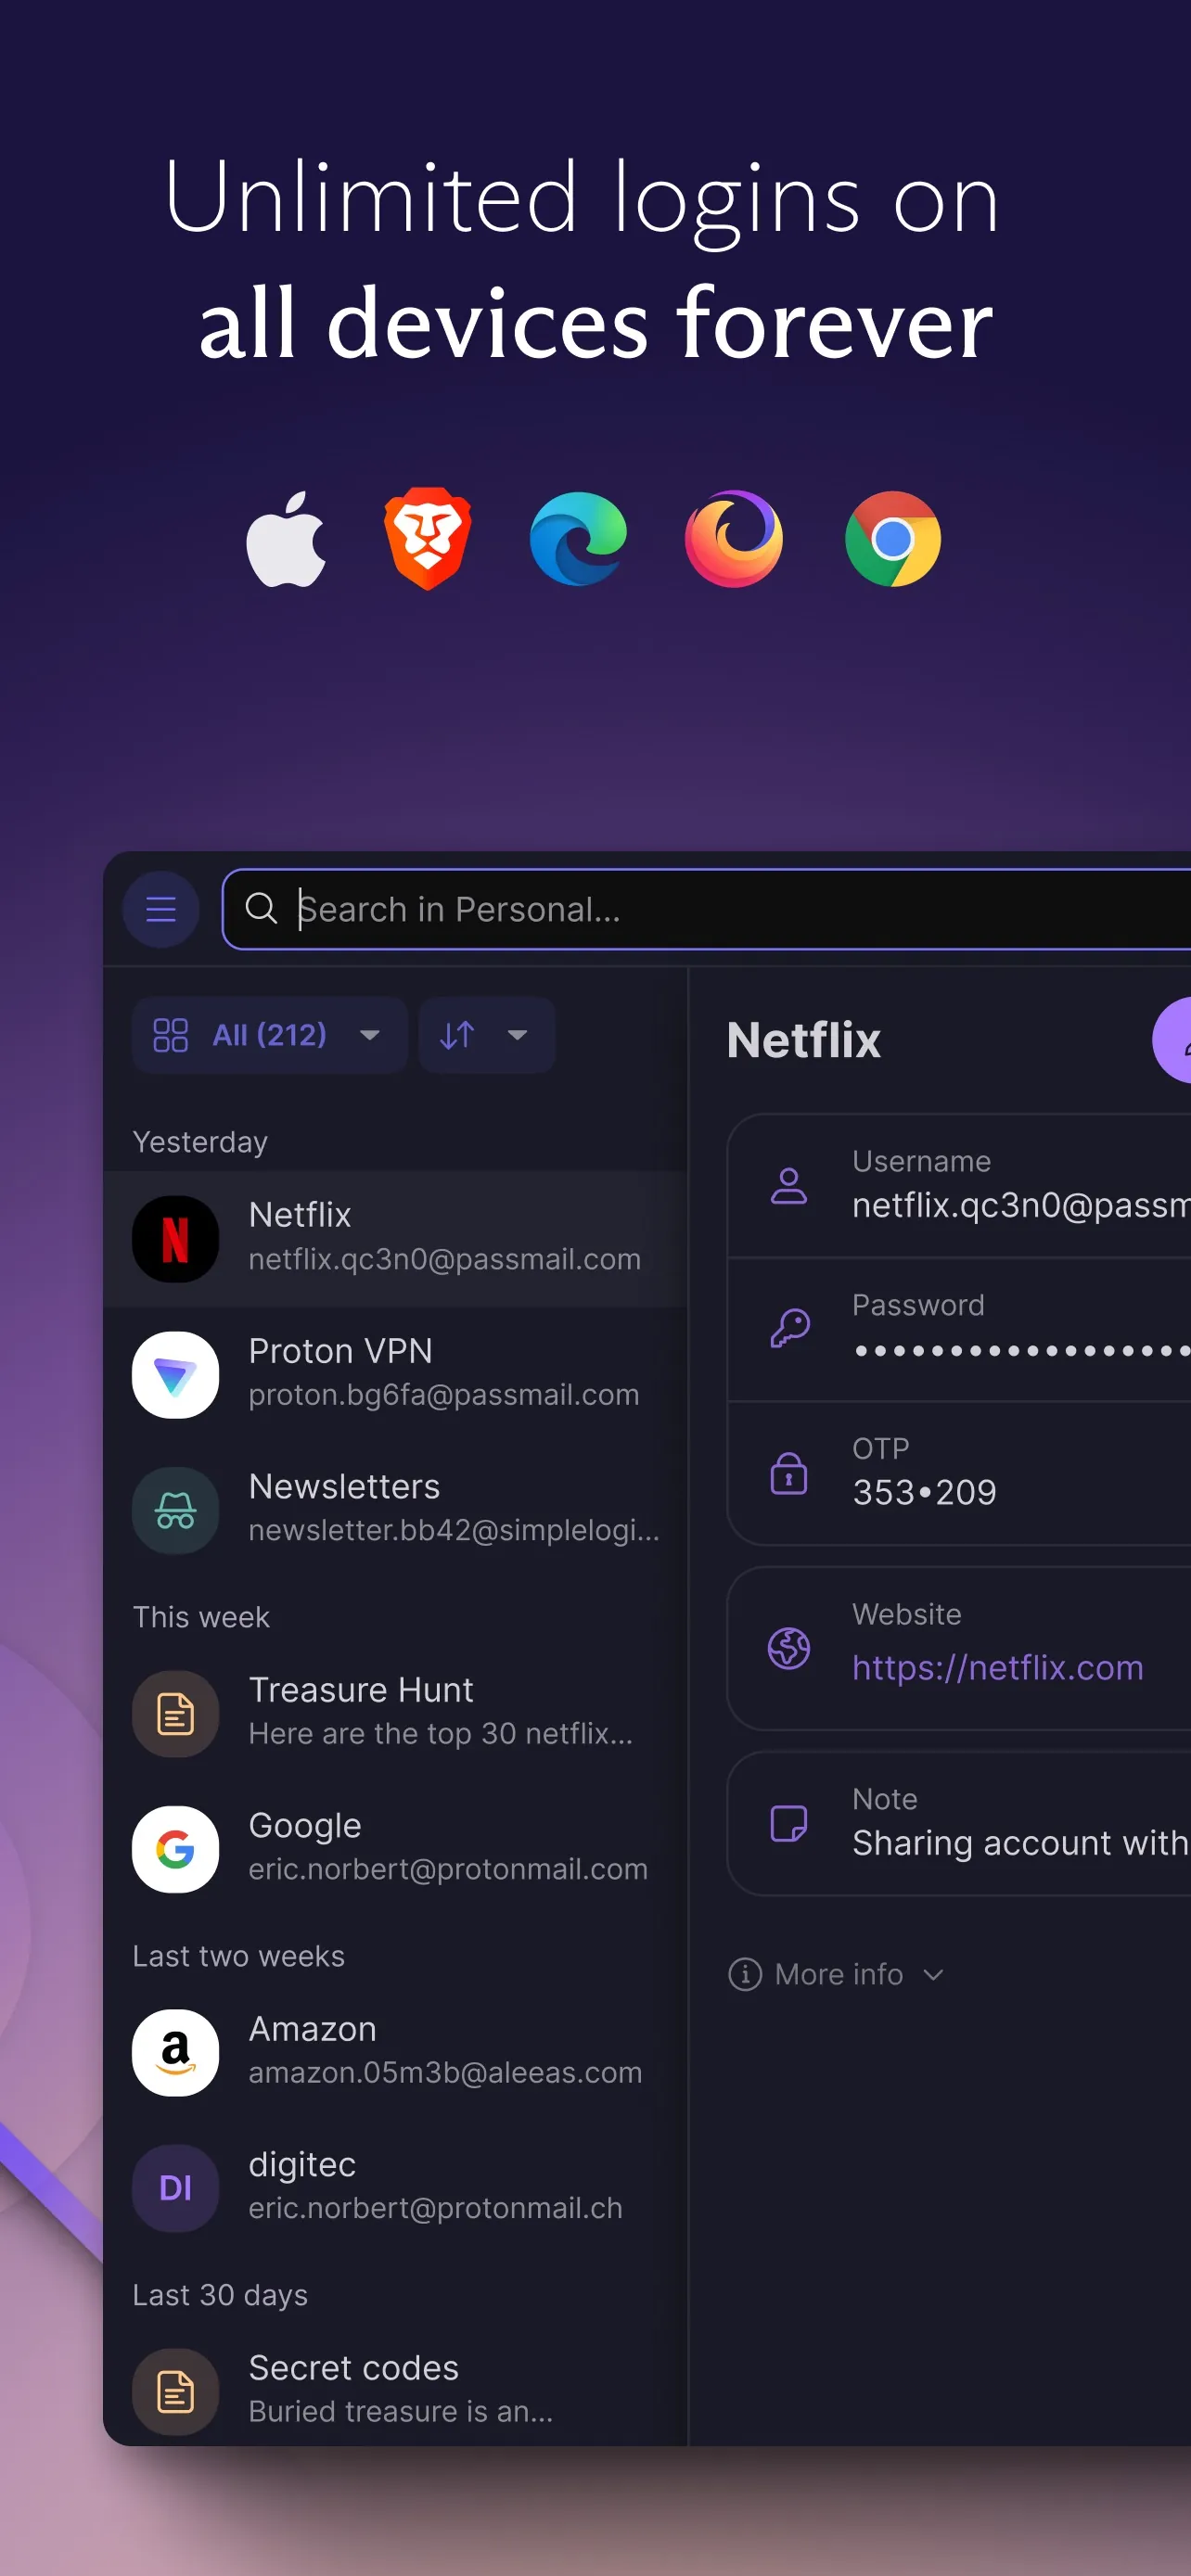
Task: Click the Yesterday section header
Action: pos(200,1142)
